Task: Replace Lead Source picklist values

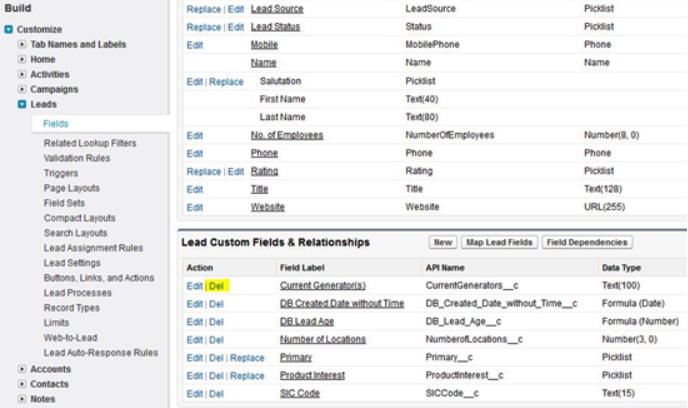Action: [204, 9]
